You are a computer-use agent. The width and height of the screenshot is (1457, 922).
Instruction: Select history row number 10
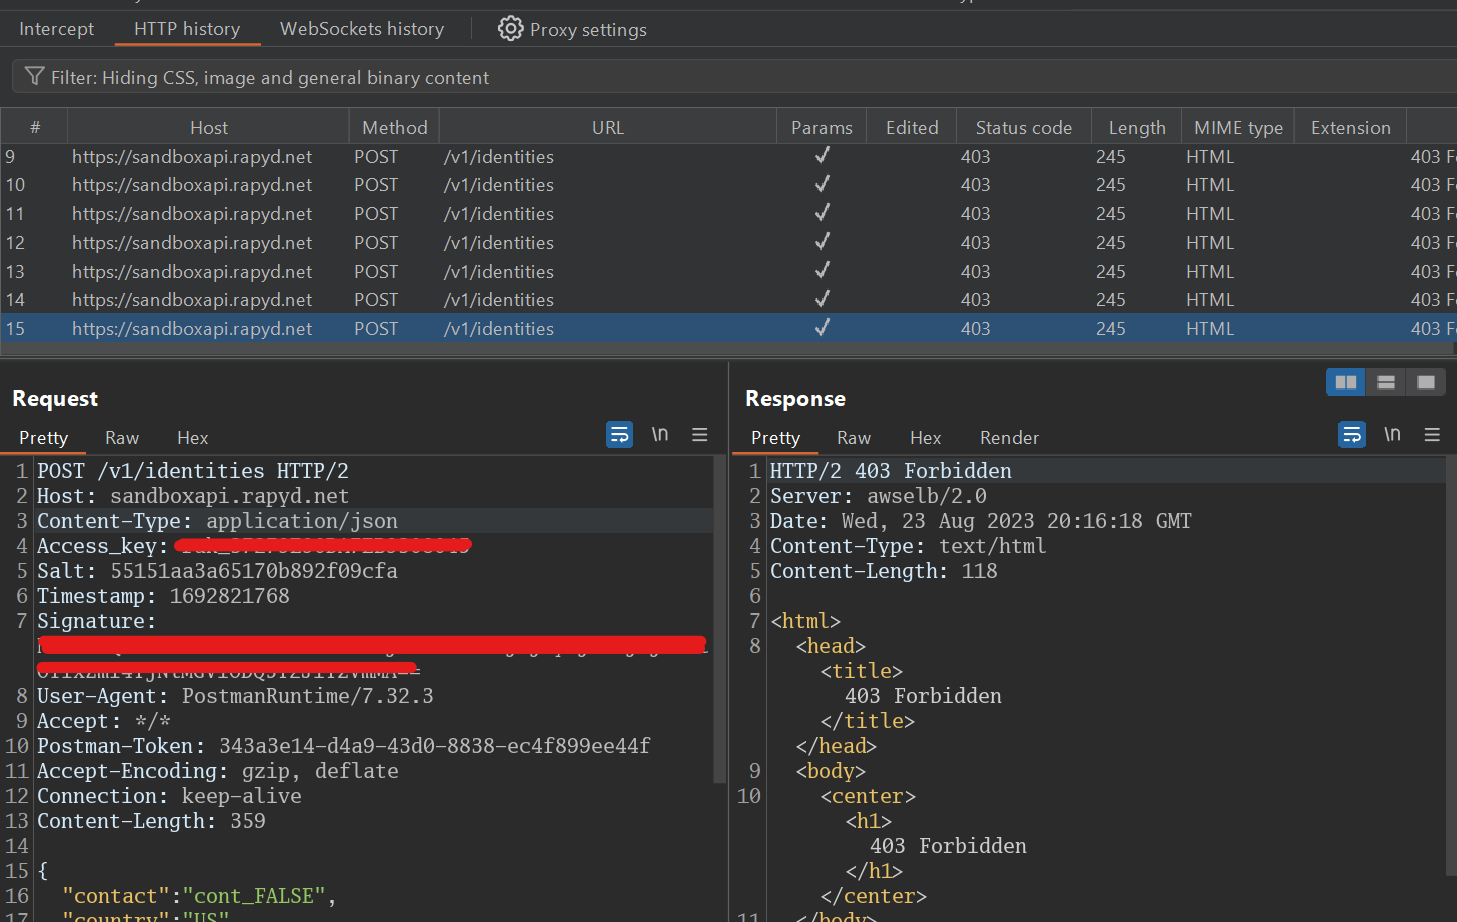[728, 185]
